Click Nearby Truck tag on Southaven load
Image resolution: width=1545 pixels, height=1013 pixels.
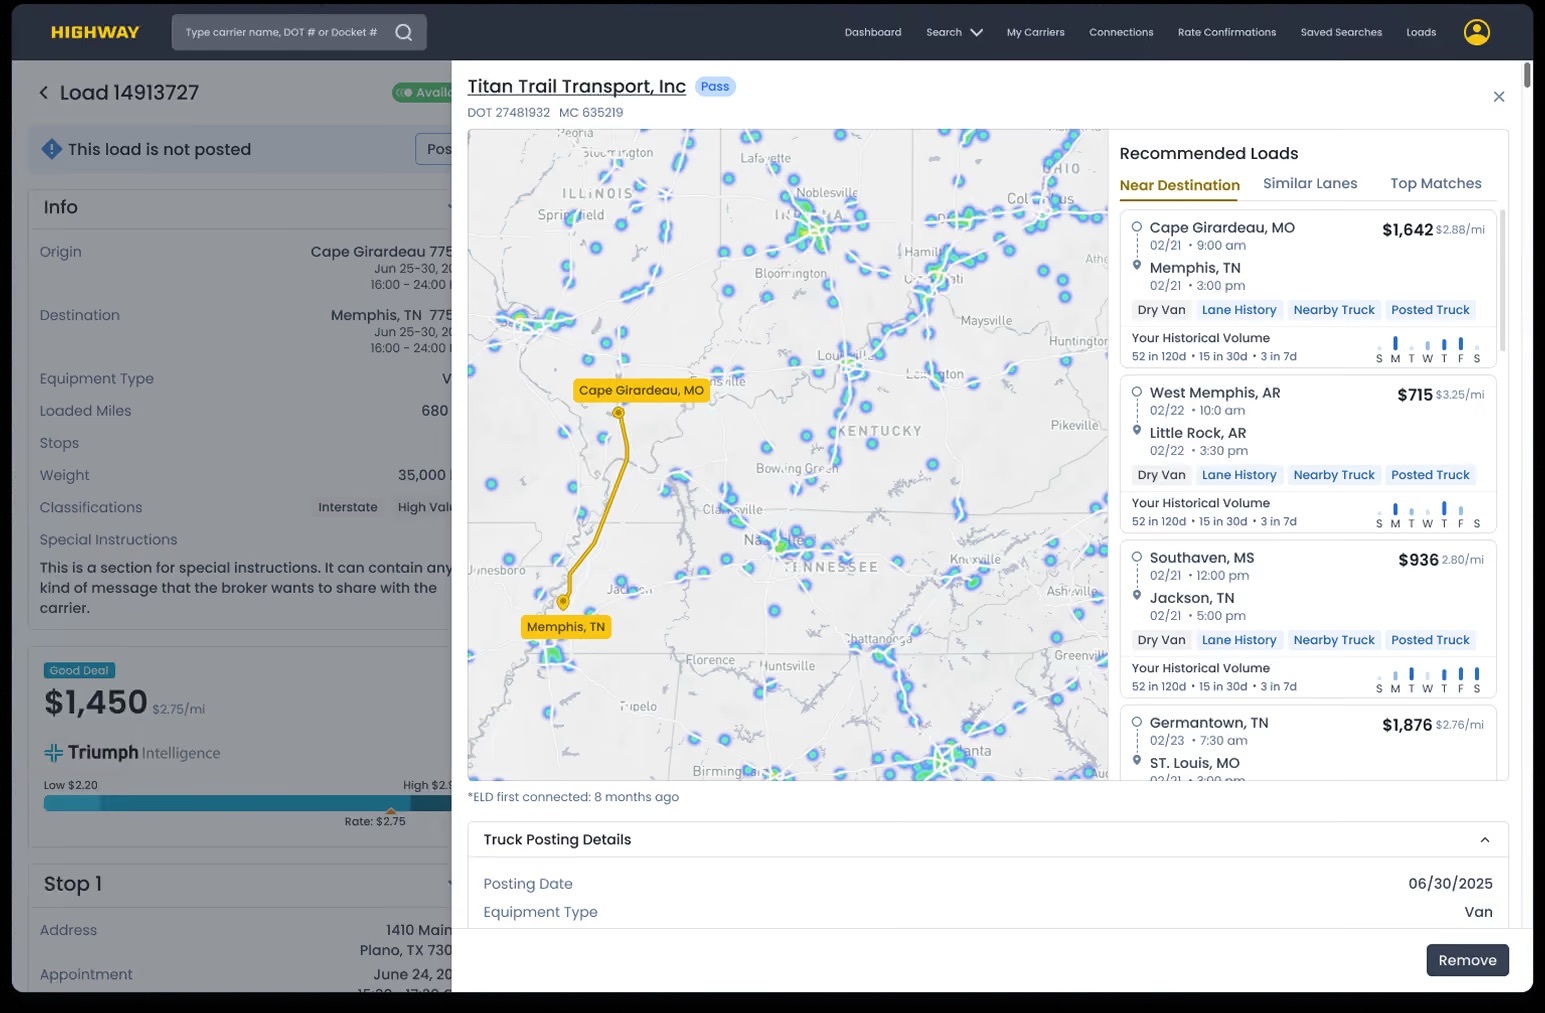[x=1334, y=640]
